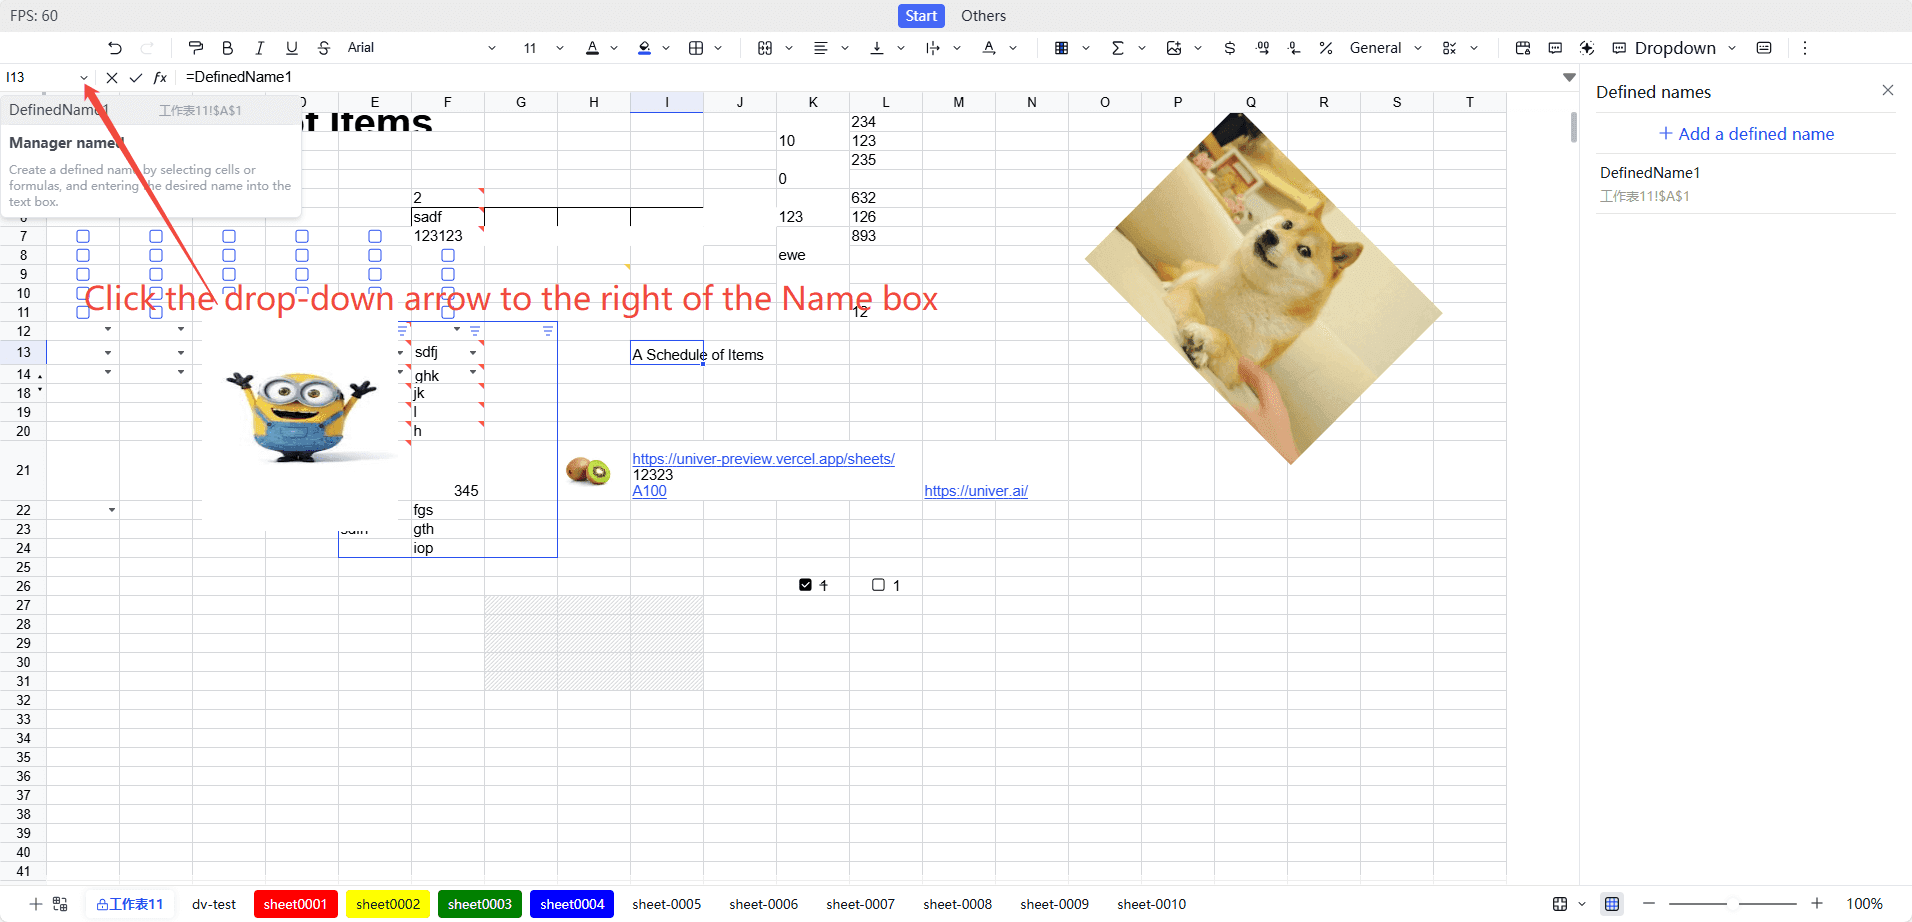
Task: Check the empty checkbox in cell L26
Action: point(878,585)
